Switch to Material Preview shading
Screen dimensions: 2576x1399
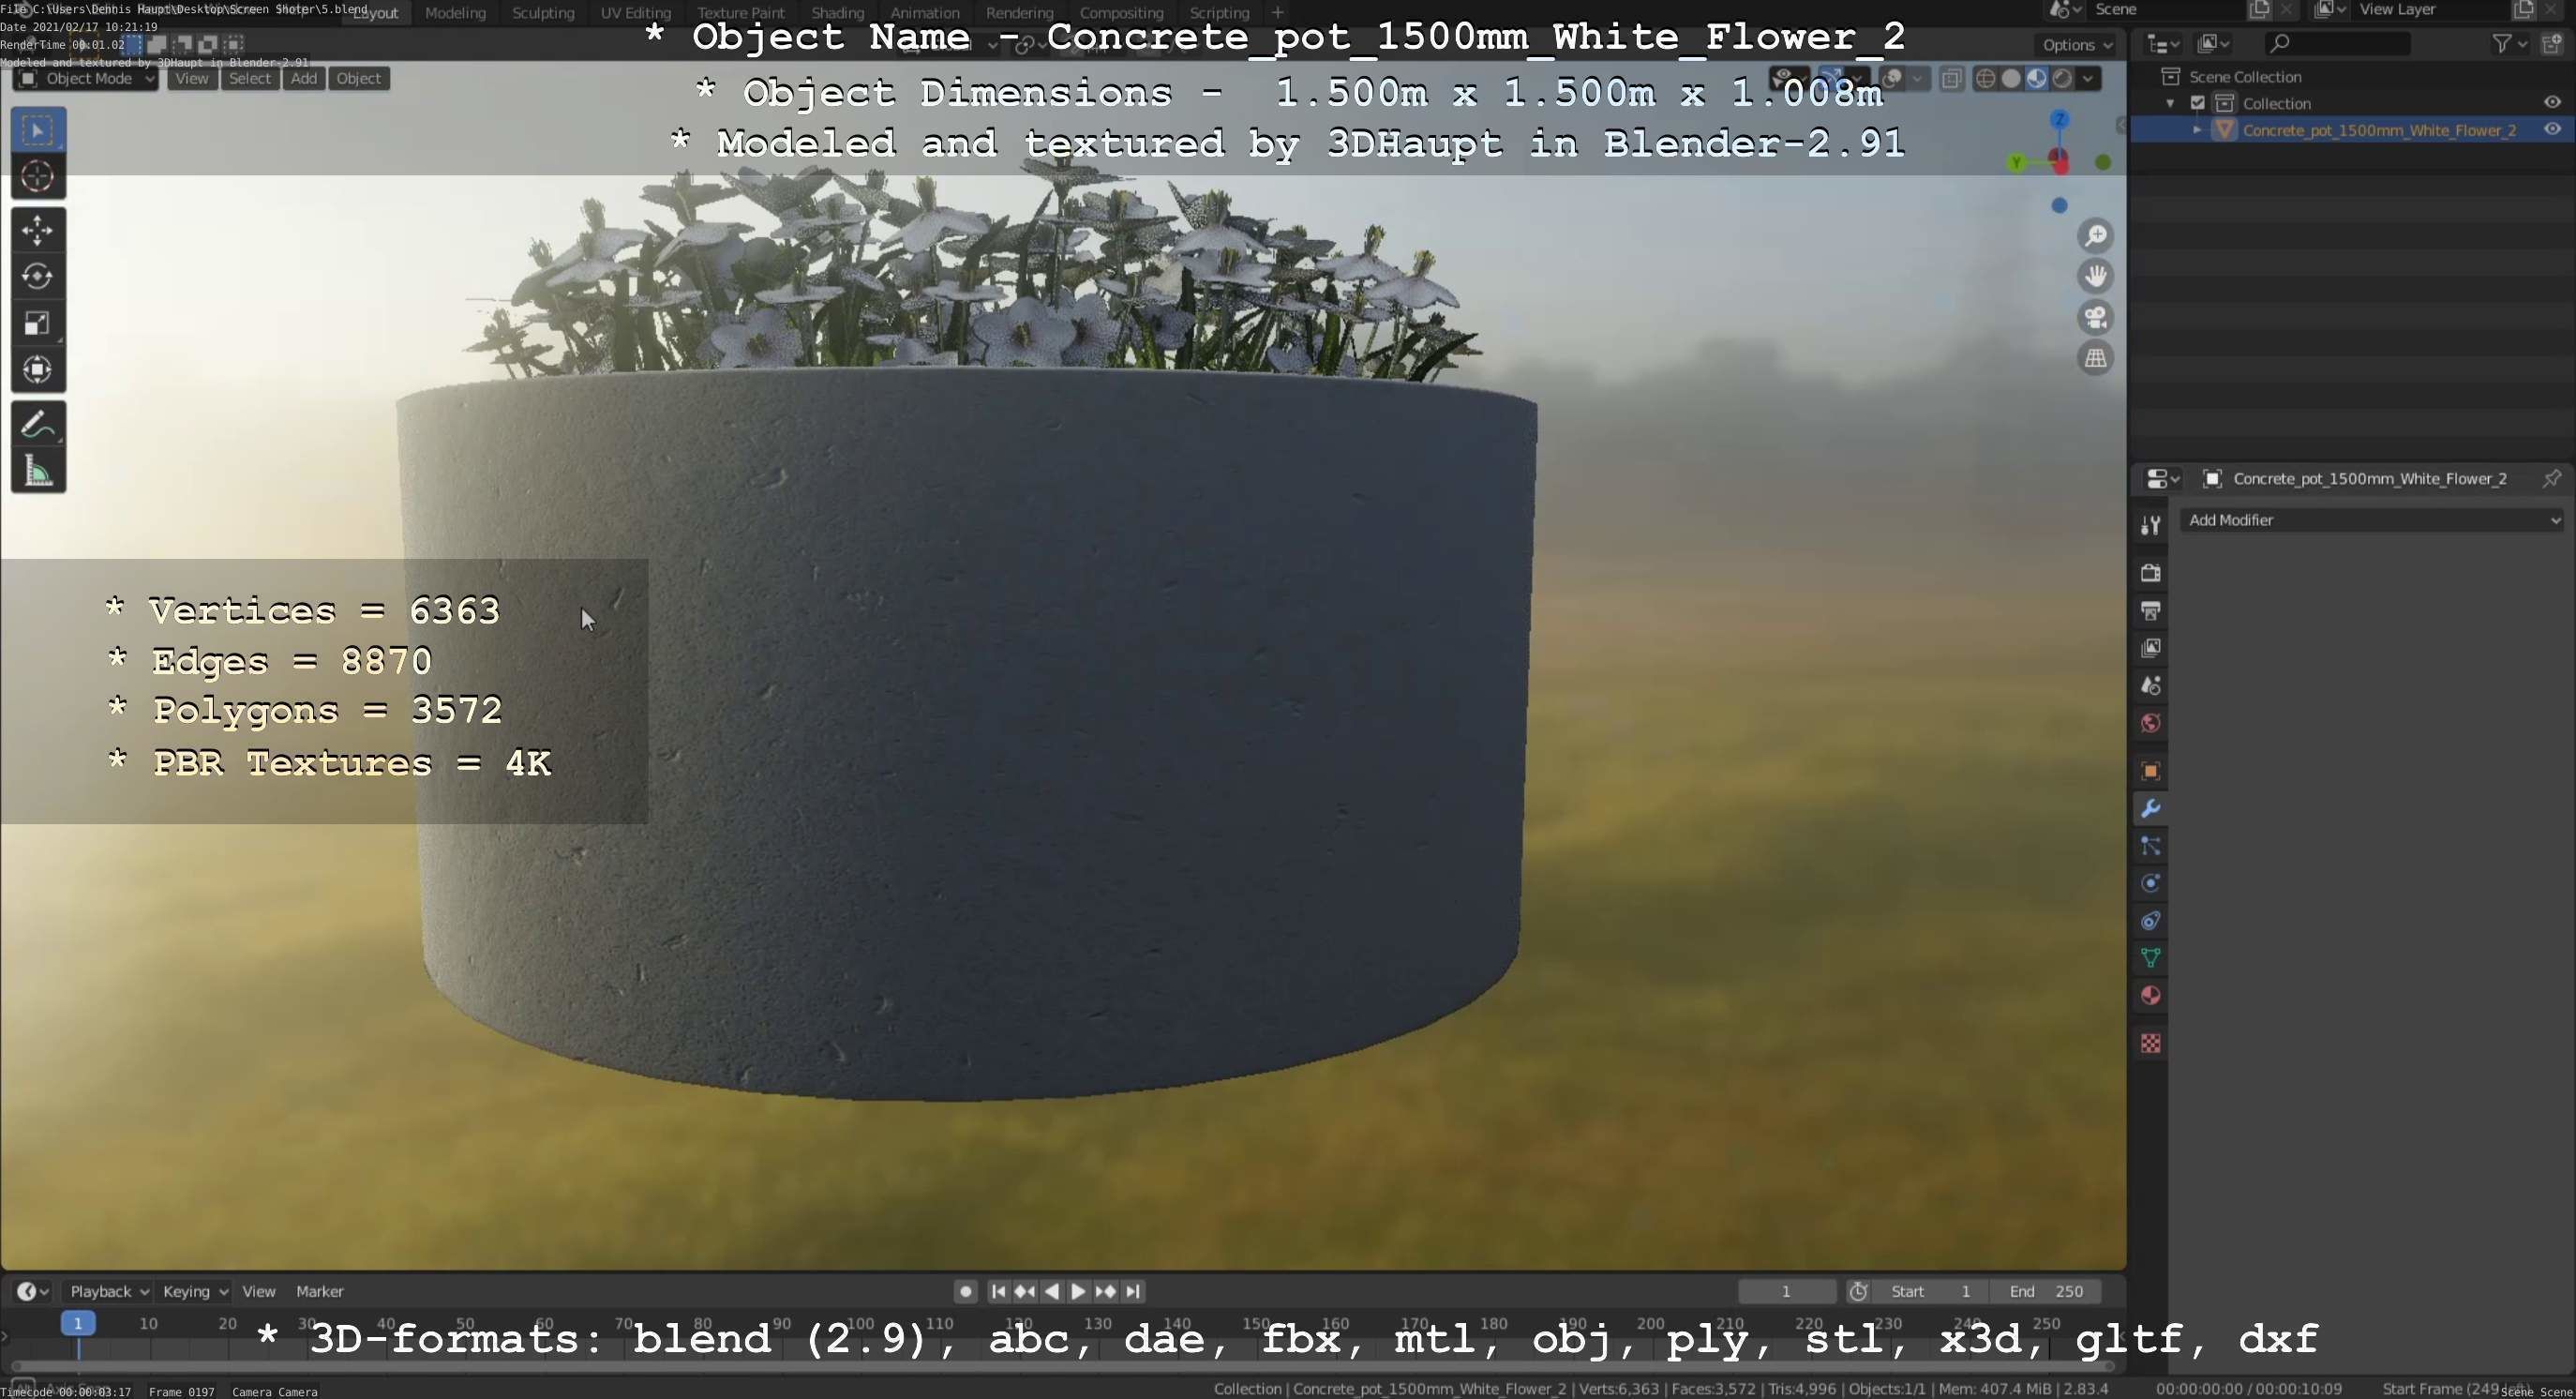(x=2036, y=79)
